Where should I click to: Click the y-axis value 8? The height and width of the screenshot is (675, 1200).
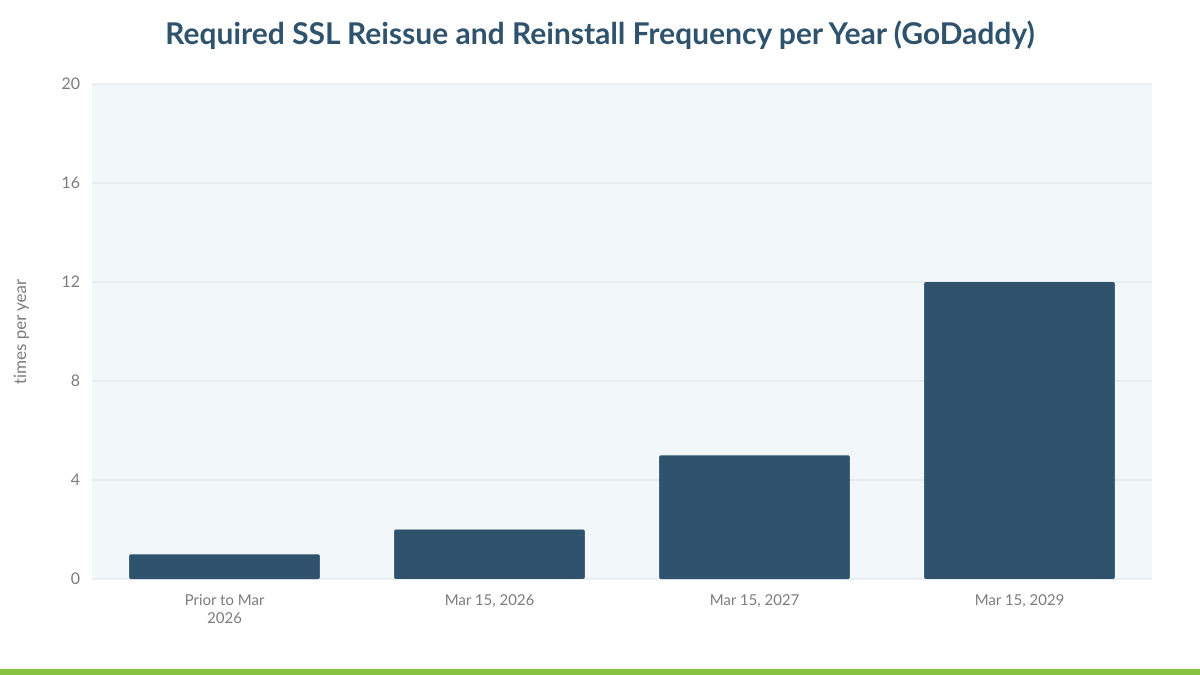tap(75, 381)
